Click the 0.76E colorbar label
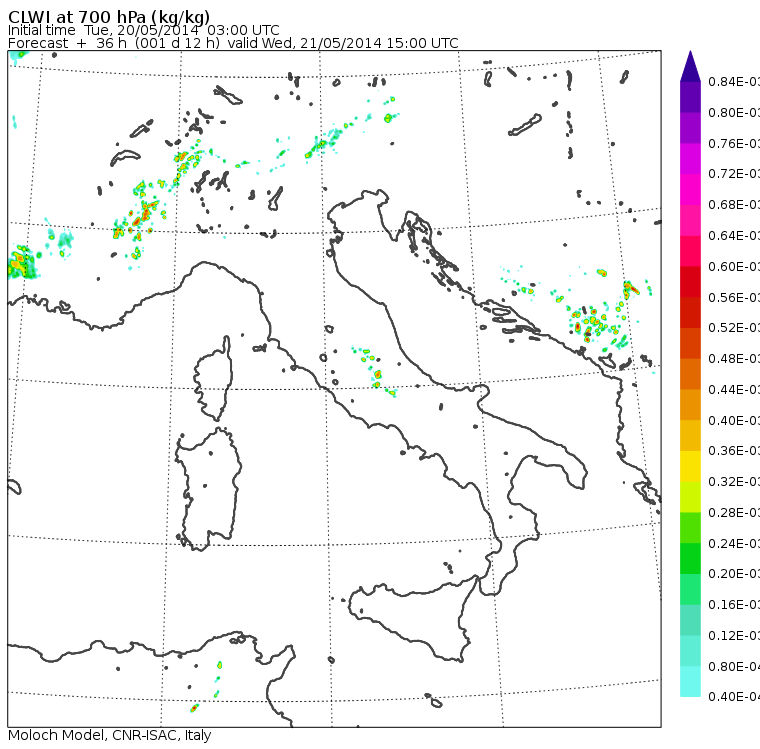 [x=734, y=143]
